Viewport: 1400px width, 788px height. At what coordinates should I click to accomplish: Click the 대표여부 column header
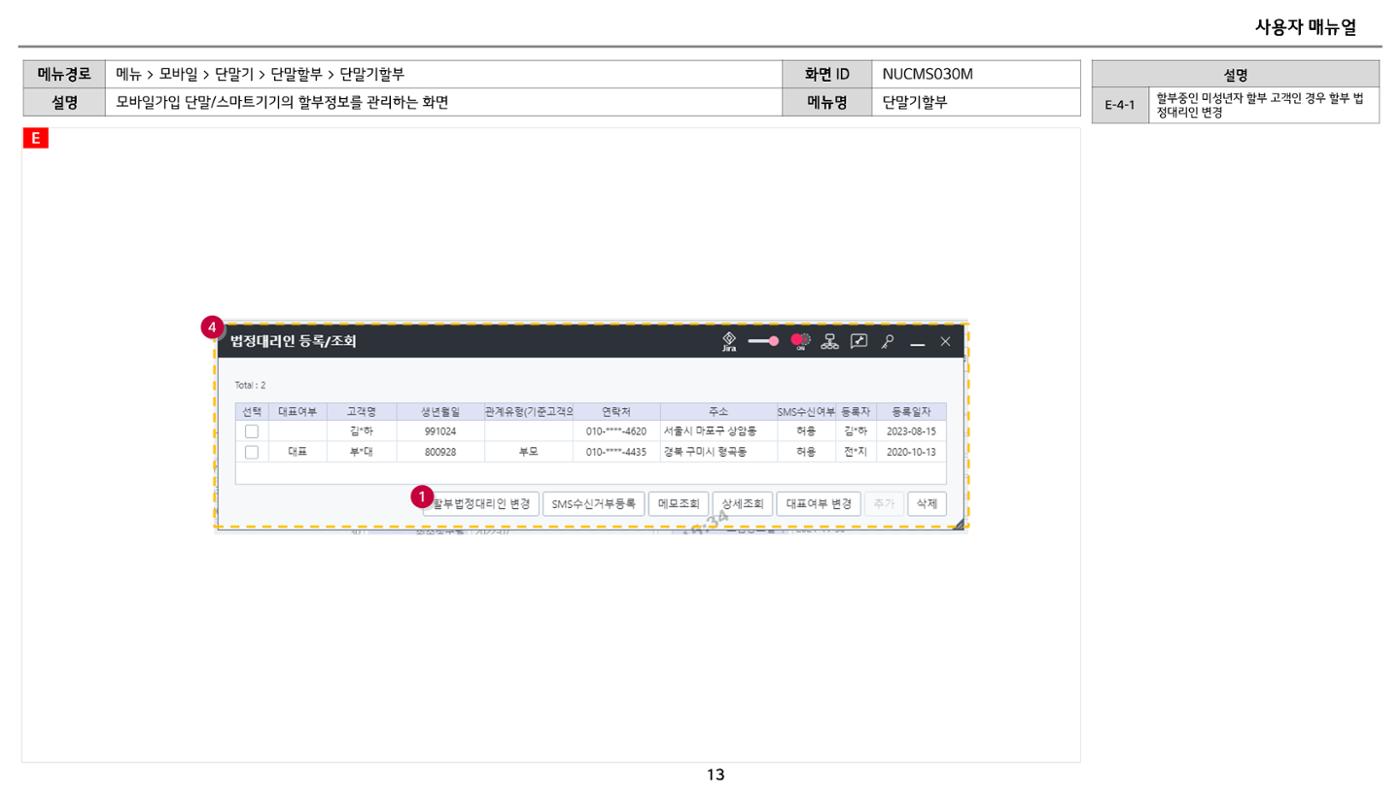298,412
